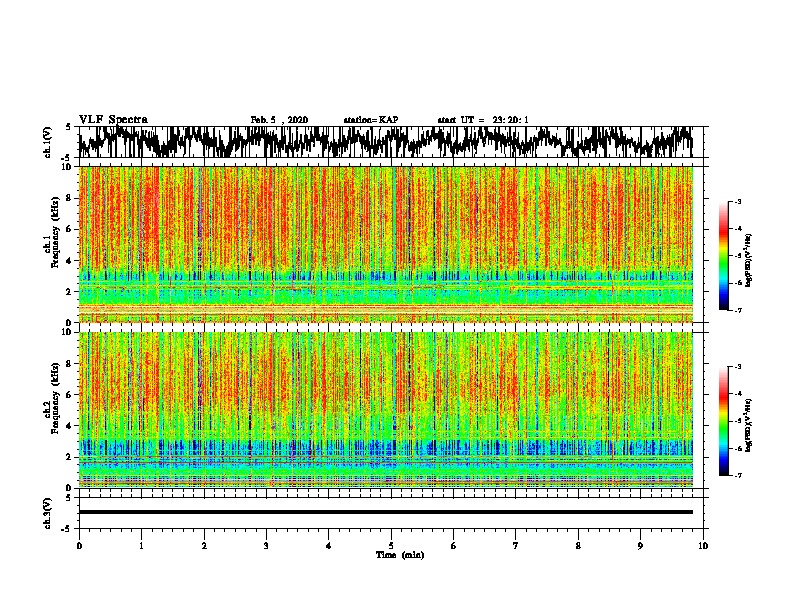Select the "Feb. 5, 2020" date text
This screenshot has width=792, height=612.
coord(279,120)
